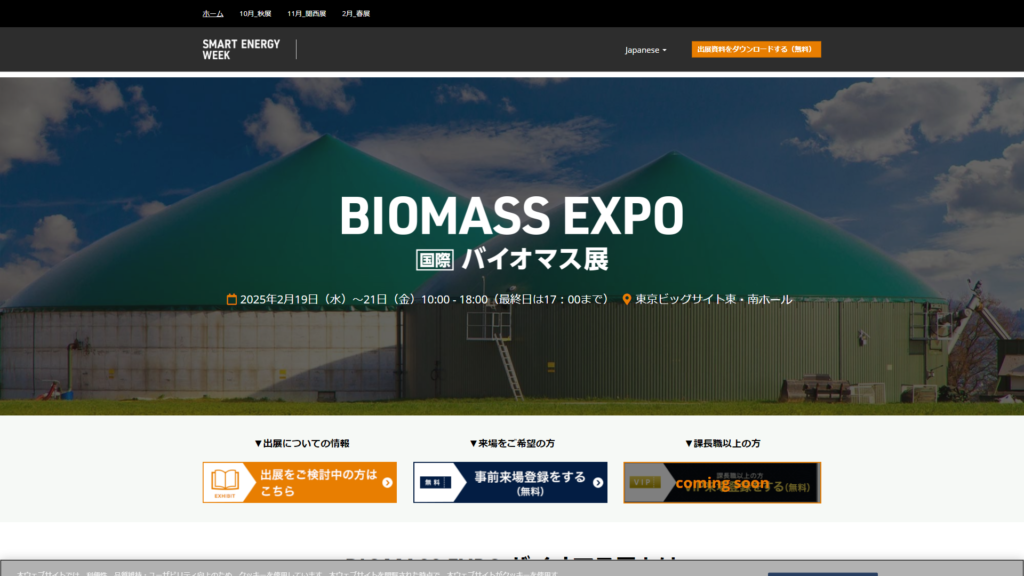This screenshot has height=576, width=1024.
Task: Click the 無料 ticket icon on the blue banner
Action: (x=435, y=483)
